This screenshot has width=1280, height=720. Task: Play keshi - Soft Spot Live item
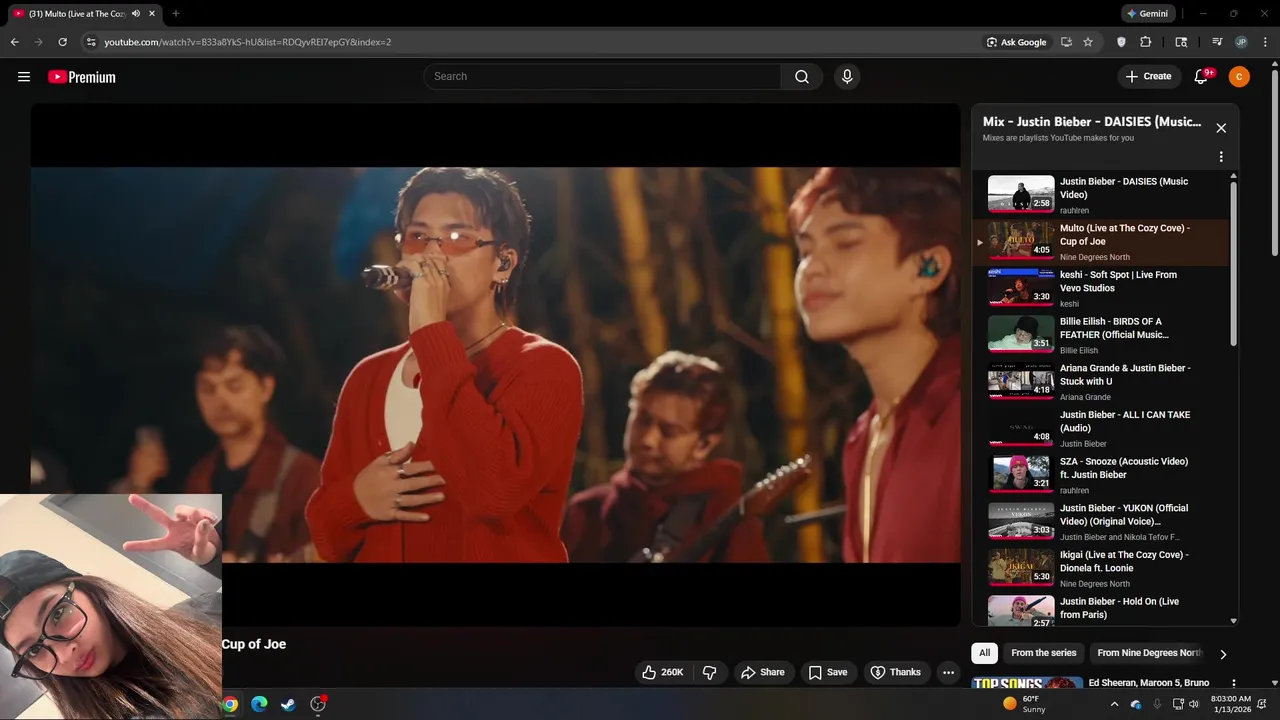click(x=1100, y=289)
